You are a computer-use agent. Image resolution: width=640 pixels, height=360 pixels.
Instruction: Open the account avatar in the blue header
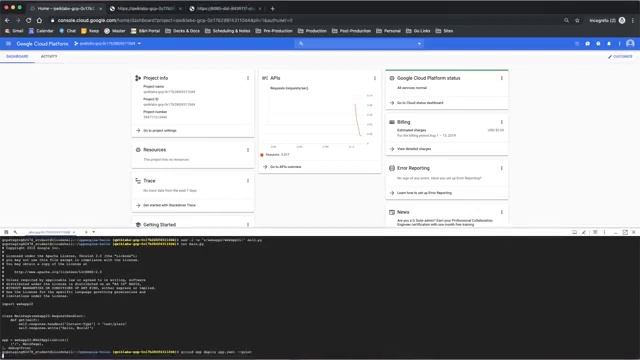(630, 44)
